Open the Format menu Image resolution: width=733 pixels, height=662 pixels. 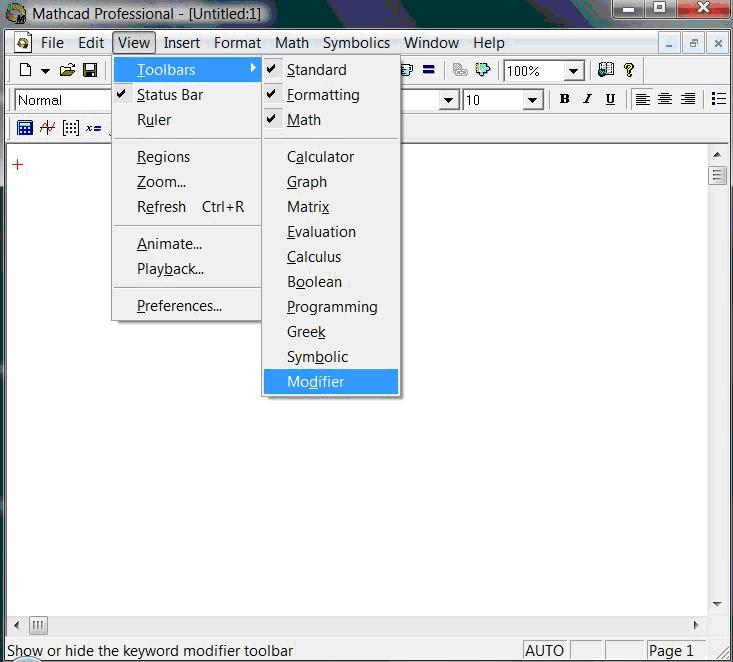[237, 43]
